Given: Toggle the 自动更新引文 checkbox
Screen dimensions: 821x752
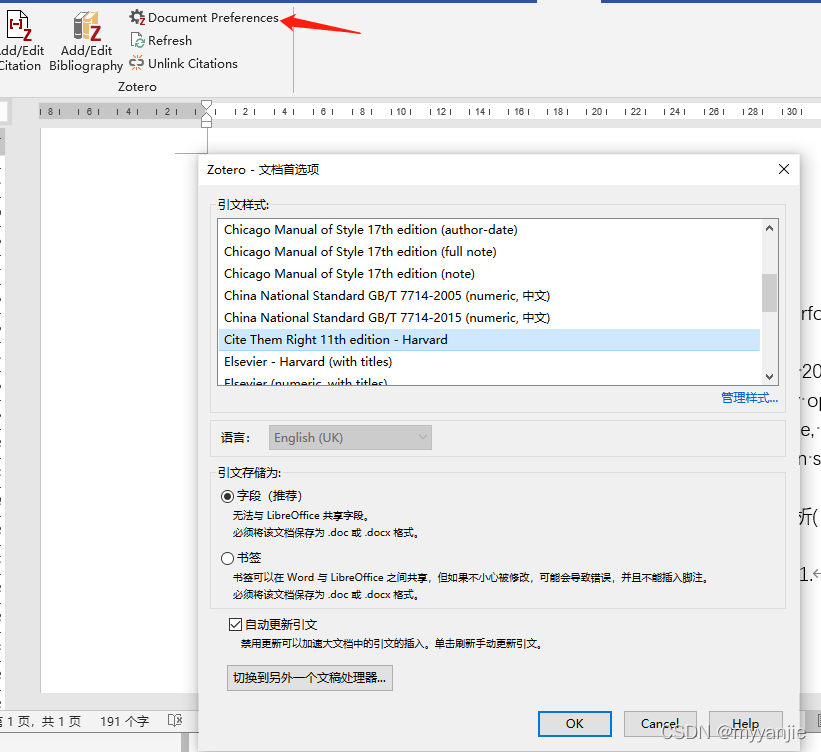Looking at the screenshot, I should pos(235,624).
